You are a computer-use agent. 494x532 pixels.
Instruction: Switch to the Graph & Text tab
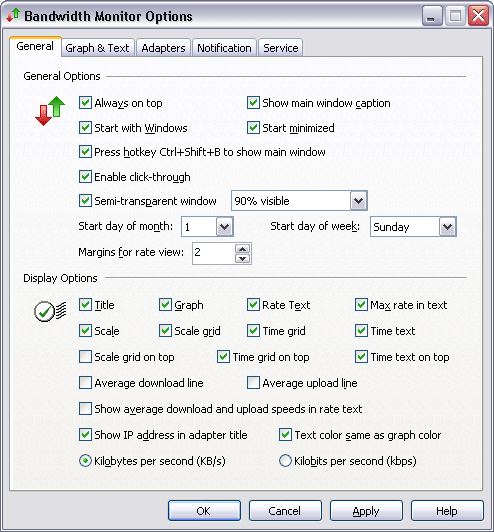[97, 48]
